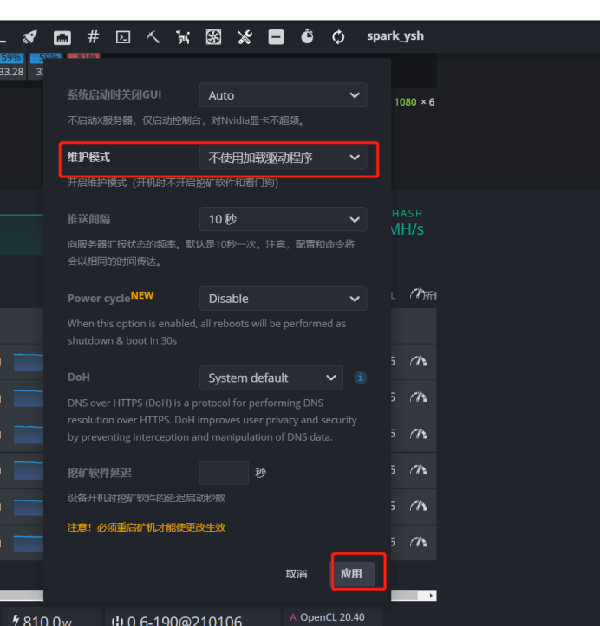Click the rocket icon in the top toolbar
The width and height of the screenshot is (600, 626).
(30, 37)
